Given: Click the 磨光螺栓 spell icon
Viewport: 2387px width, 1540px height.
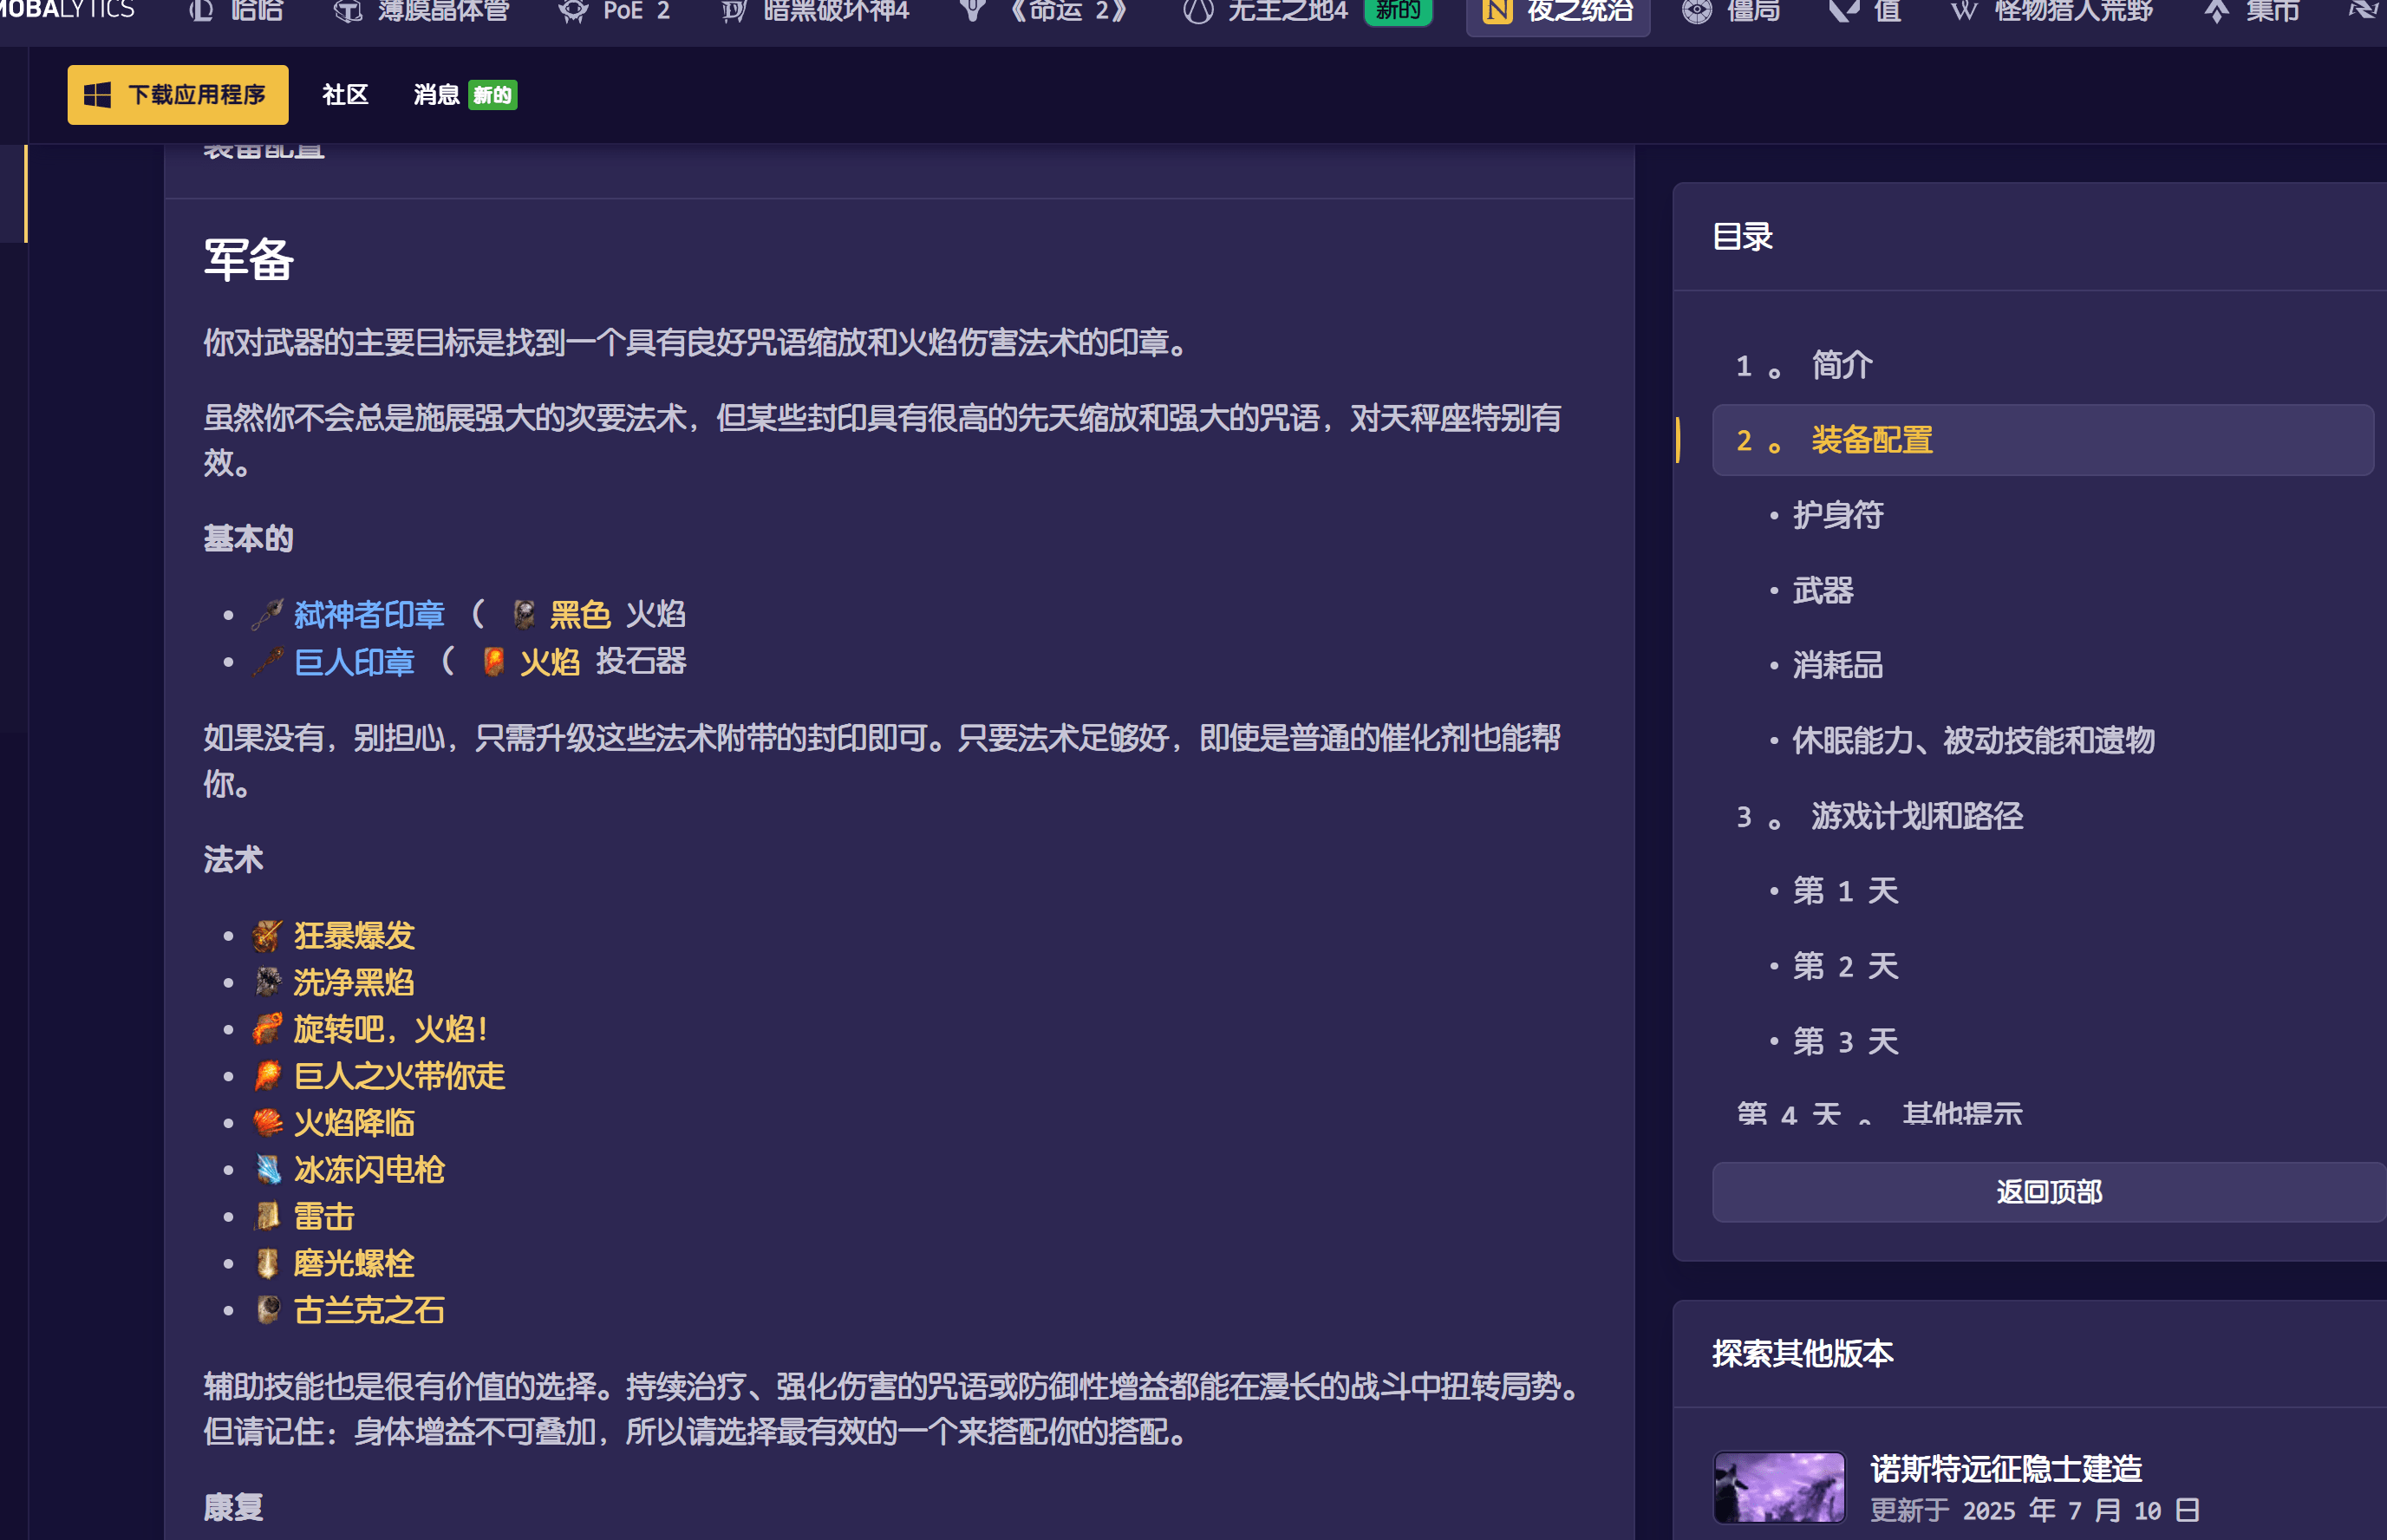Looking at the screenshot, I should click(x=267, y=1263).
